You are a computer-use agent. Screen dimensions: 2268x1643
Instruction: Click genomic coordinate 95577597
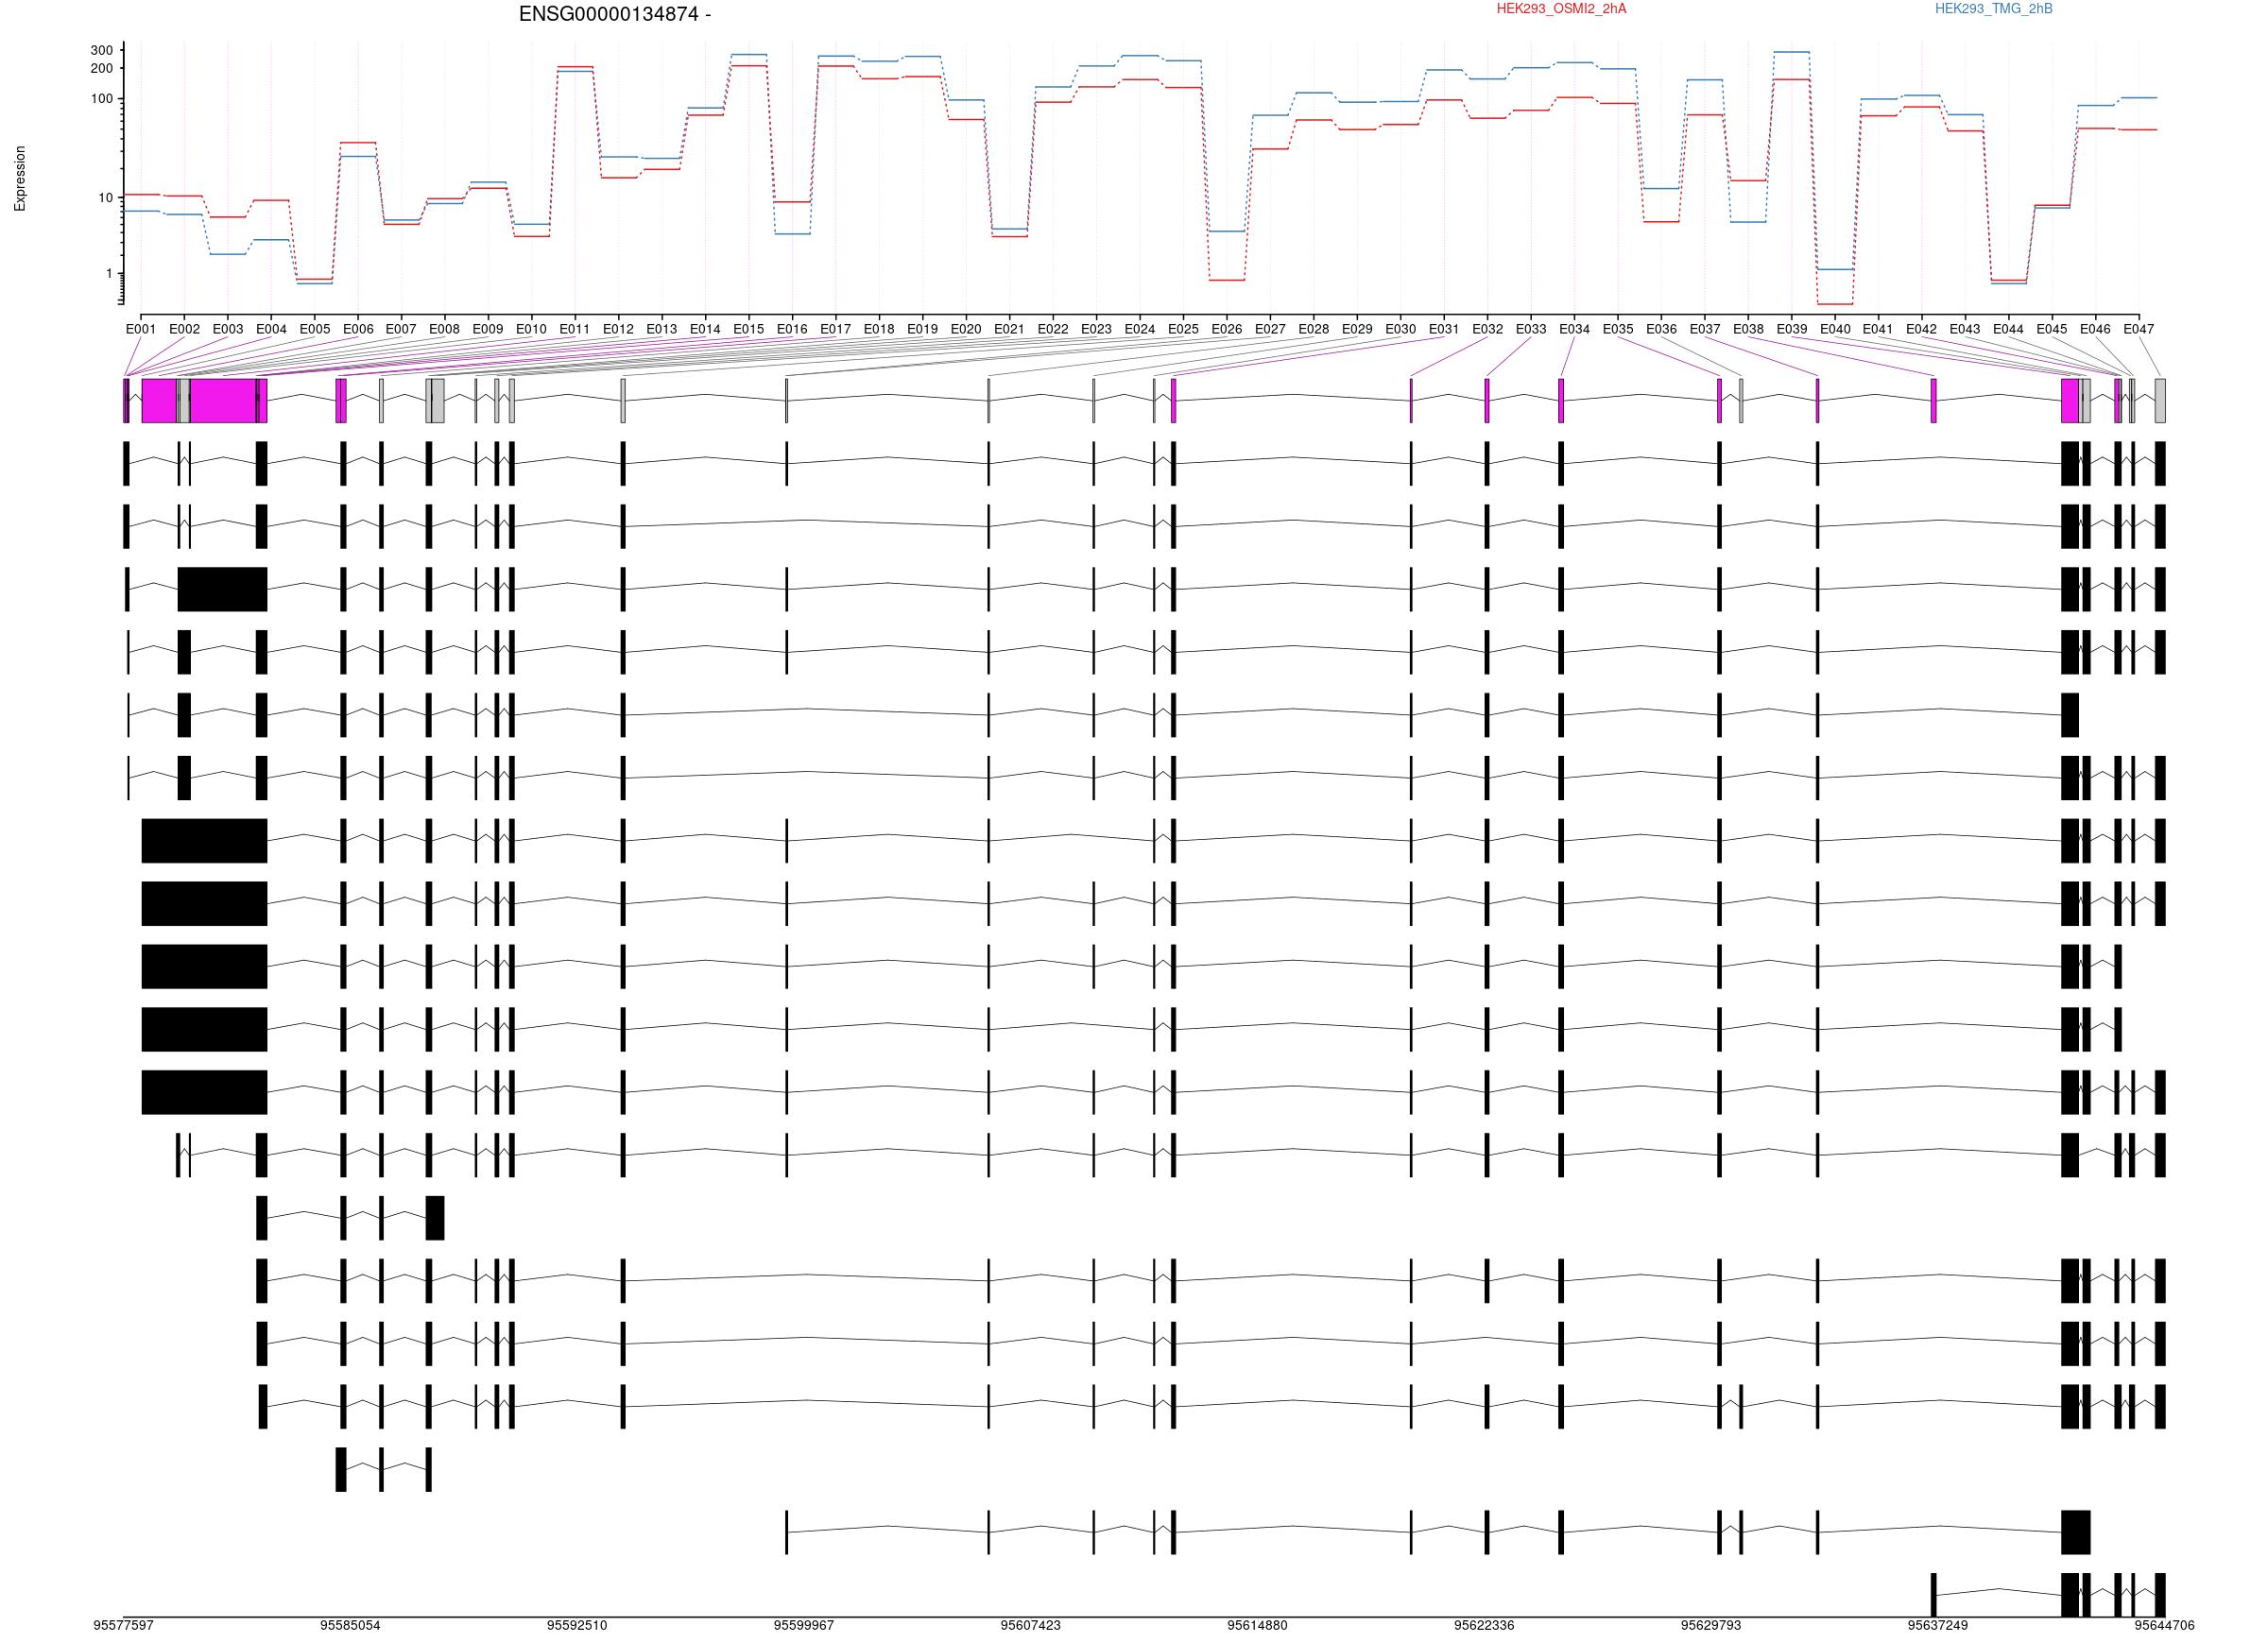pyautogui.click(x=124, y=1626)
